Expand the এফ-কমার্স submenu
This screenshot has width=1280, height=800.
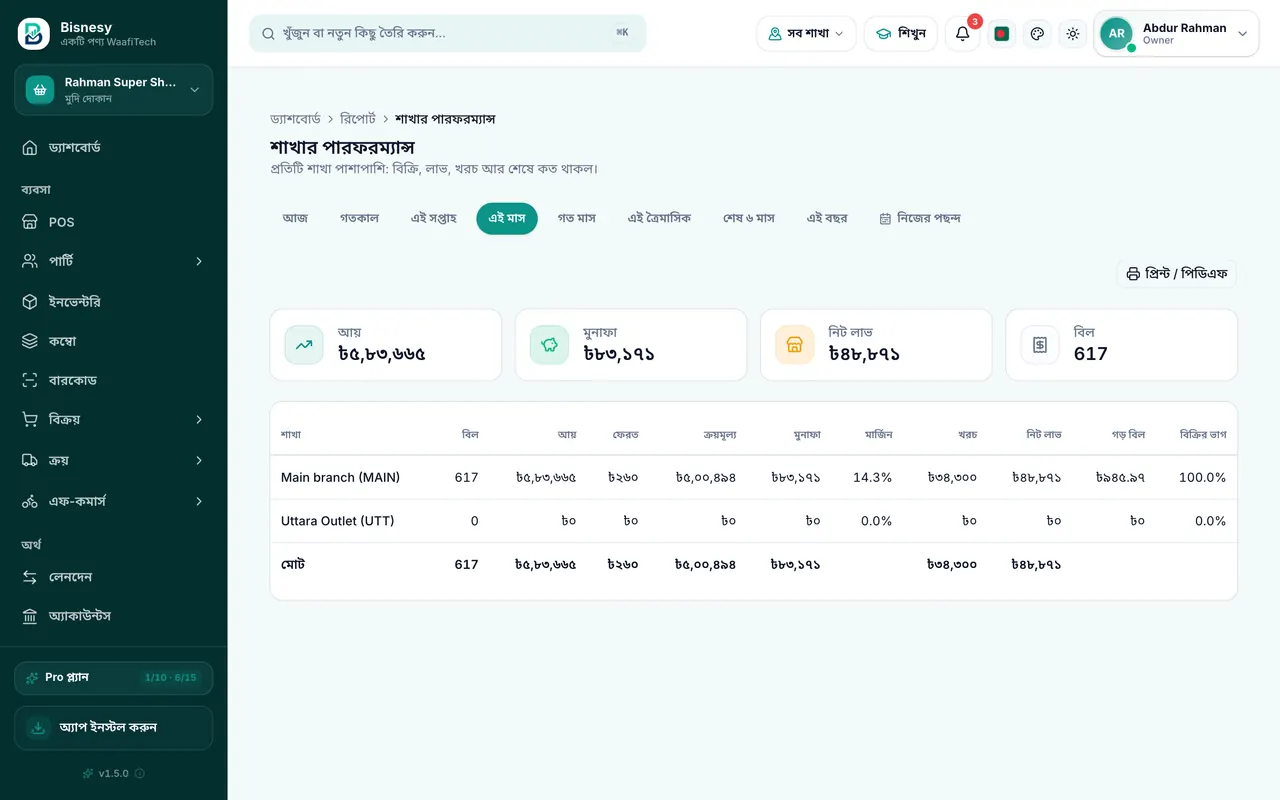point(114,501)
